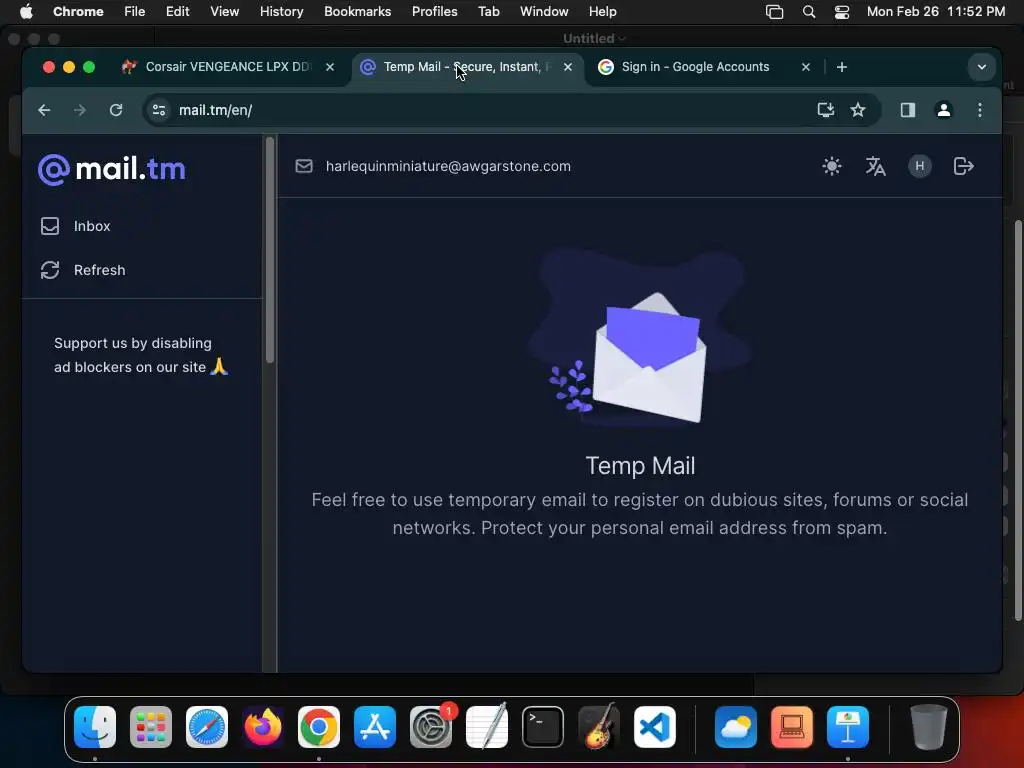Screen dimensions: 1024x768
Task: Open the Window menu
Action: (x=544, y=12)
